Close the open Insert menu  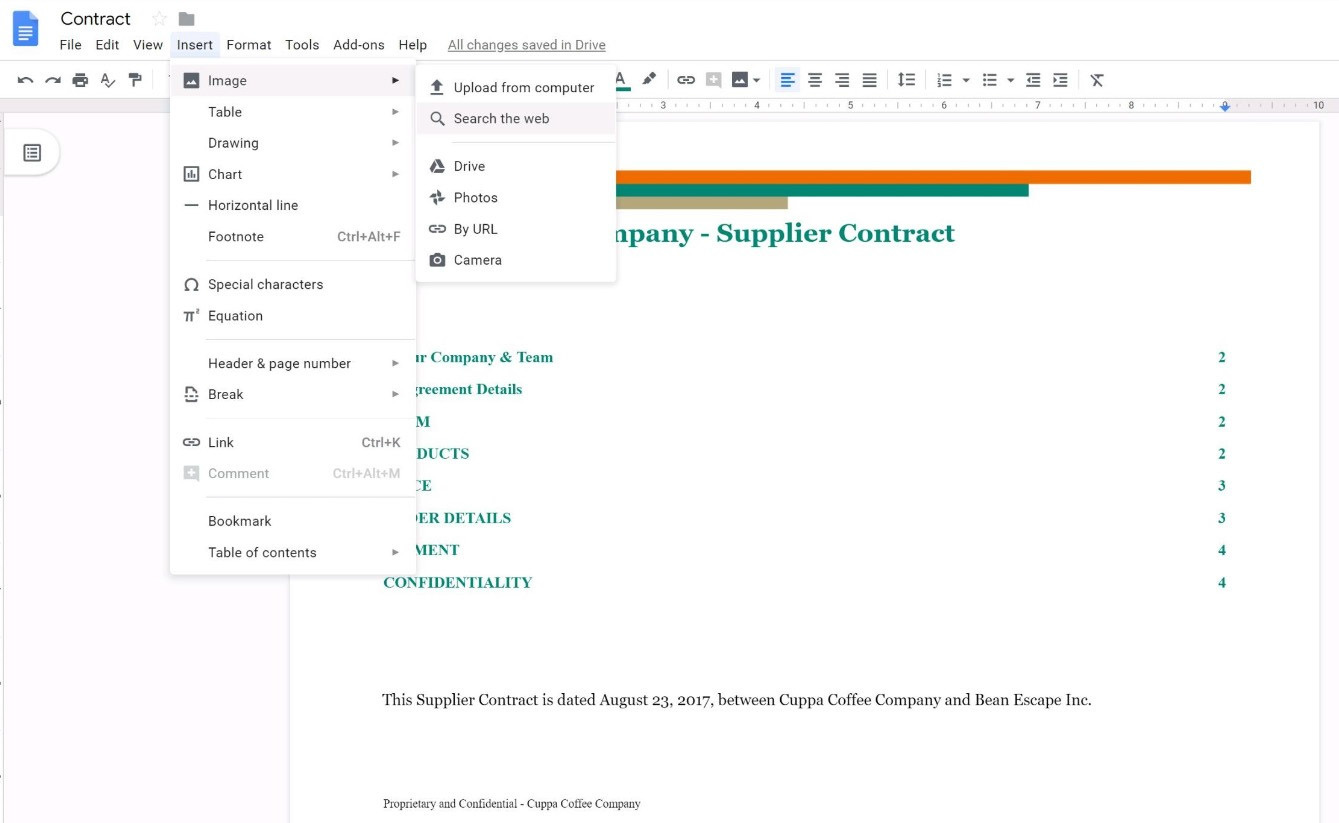tap(195, 45)
